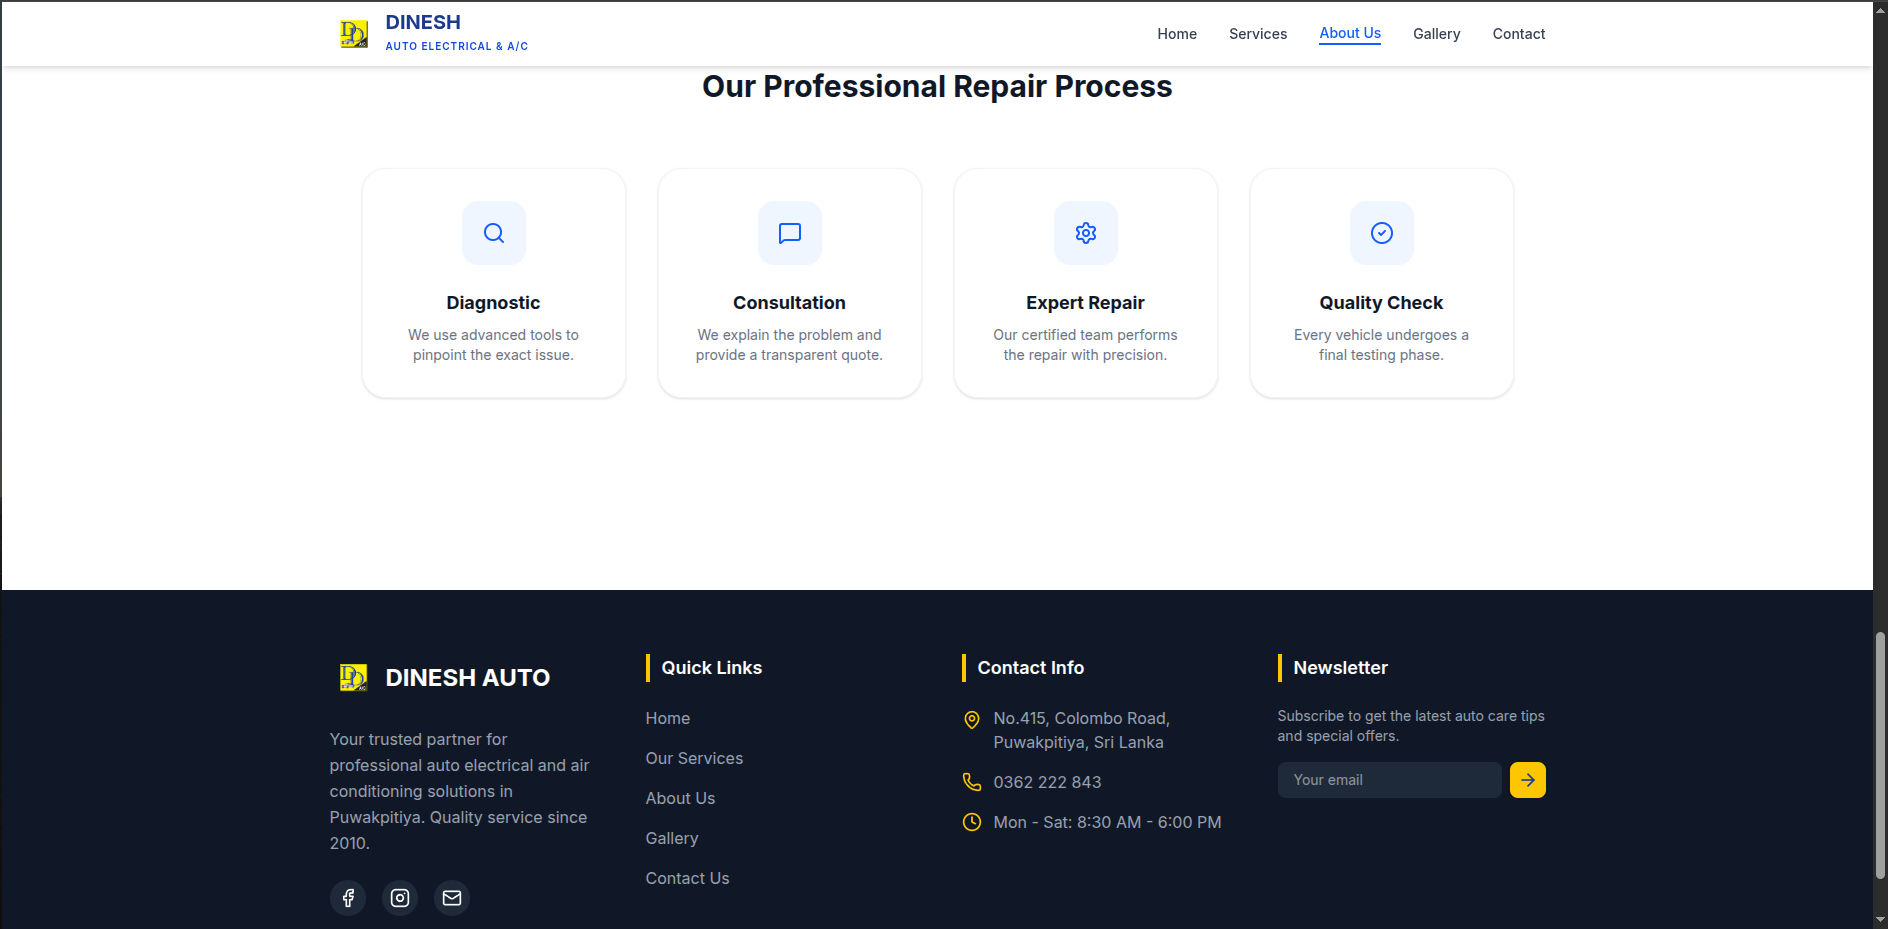Open Contact in top navigation
The height and width of the screenshot is (929, 1888).
[1519, 34]
